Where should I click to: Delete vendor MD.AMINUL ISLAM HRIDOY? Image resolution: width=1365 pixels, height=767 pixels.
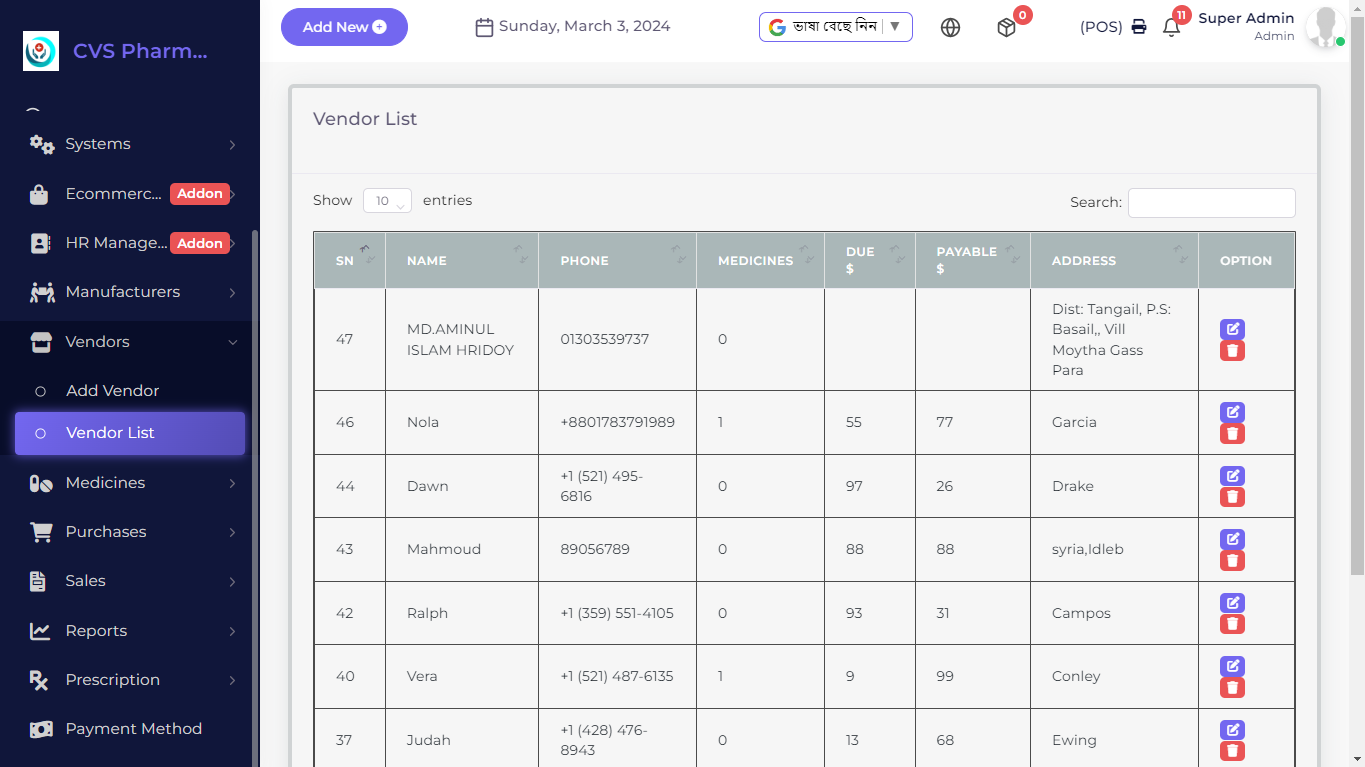[1232, 350]
